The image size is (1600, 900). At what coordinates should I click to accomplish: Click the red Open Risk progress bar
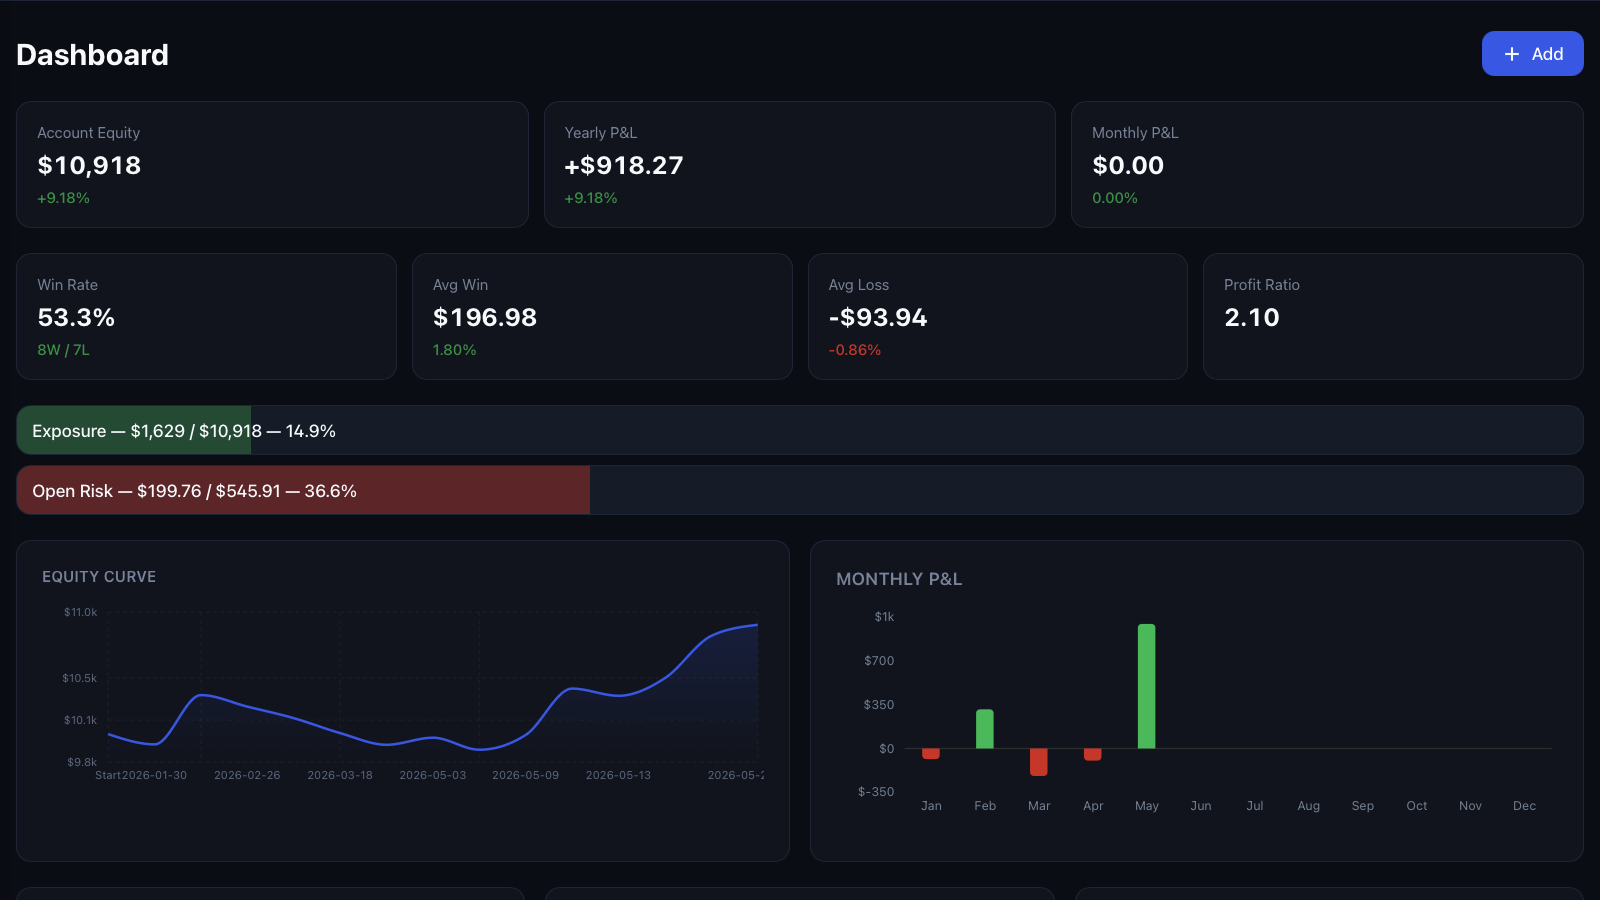pyautogui.click(x=303, y=490)
